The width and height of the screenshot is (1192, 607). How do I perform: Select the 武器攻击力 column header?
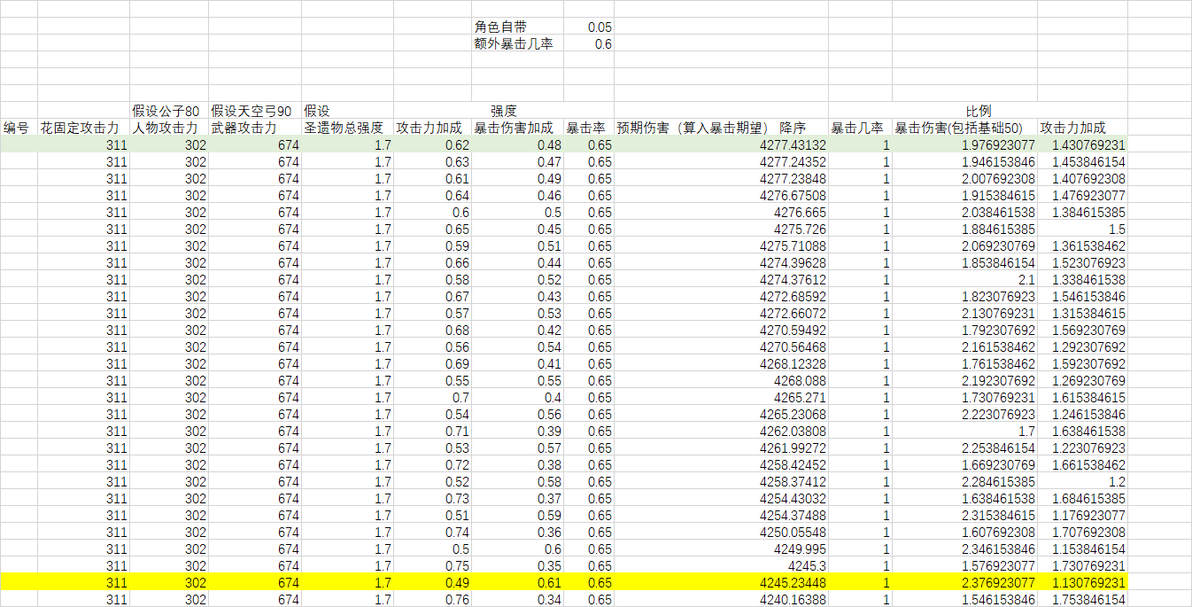coord(255,127)
